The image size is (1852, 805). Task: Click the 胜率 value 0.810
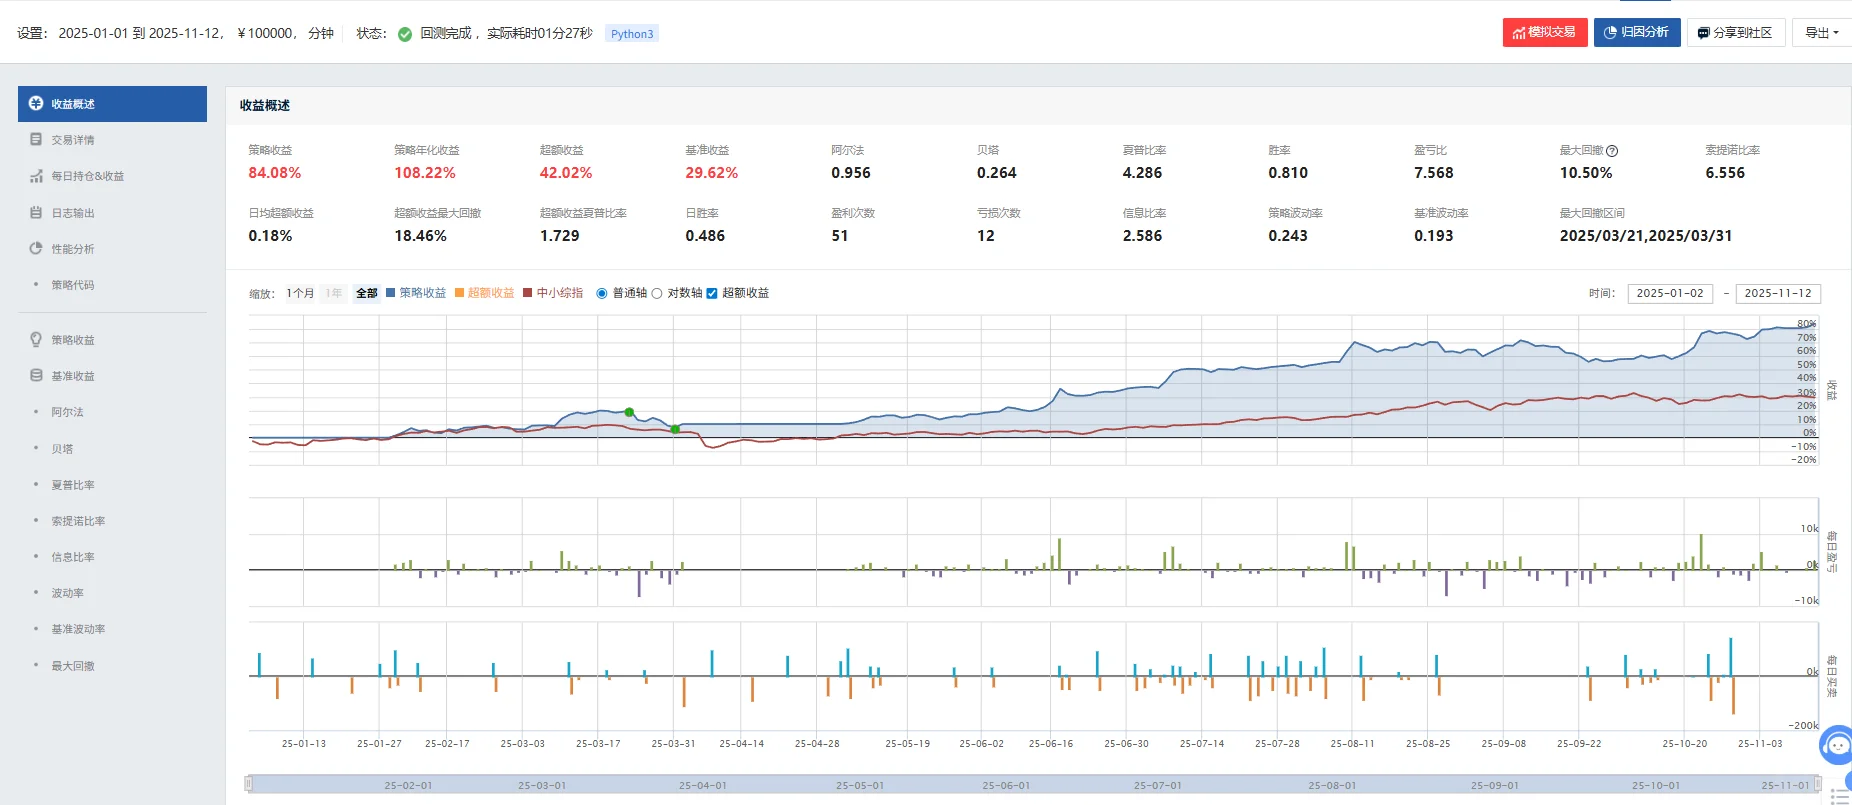click(1288, 173)
